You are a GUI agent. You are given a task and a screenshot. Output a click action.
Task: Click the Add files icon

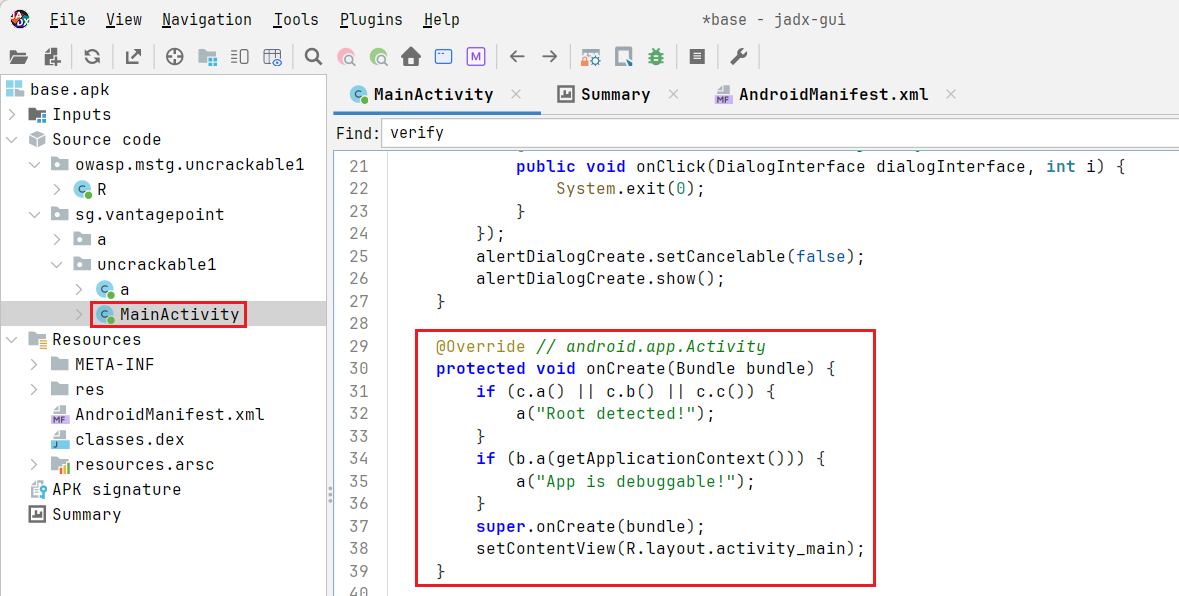click(52, 57)
